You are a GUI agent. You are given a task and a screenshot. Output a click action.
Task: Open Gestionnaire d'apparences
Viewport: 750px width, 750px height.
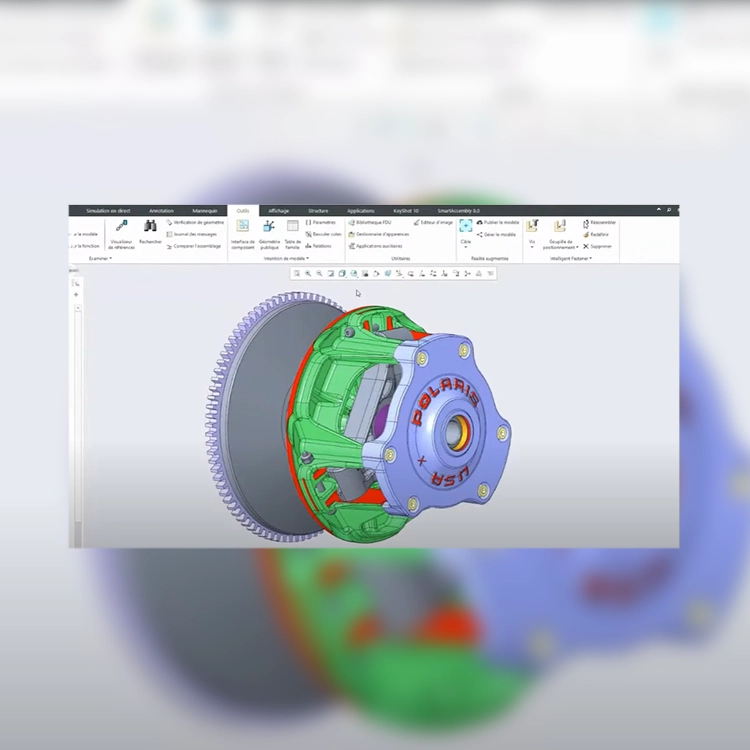coord(378,234)
